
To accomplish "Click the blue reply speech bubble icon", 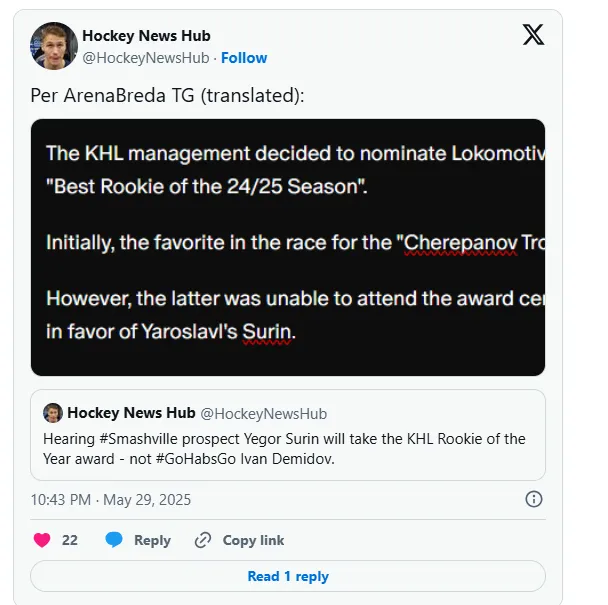I will 114,540.
